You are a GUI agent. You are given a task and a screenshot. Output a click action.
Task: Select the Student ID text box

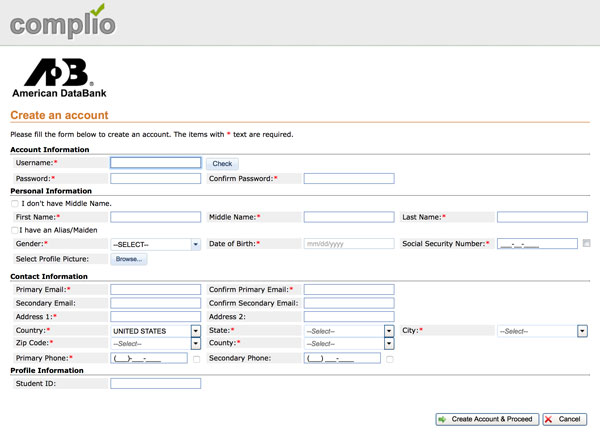point(155,383)
